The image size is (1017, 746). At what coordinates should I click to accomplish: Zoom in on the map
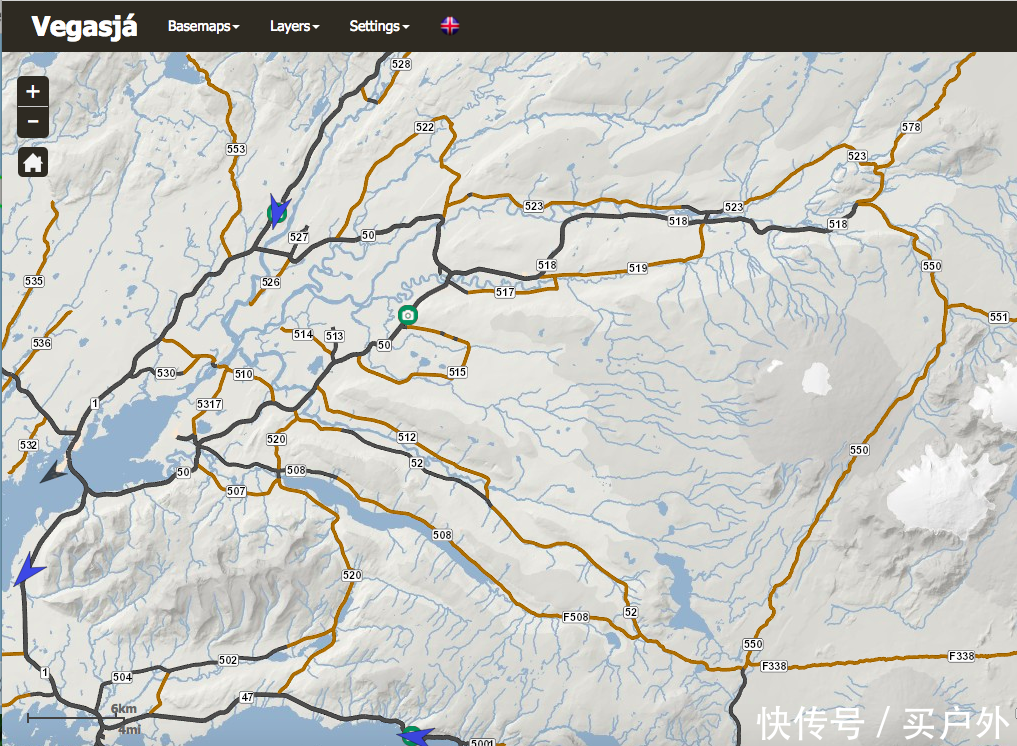coord(33,92)
